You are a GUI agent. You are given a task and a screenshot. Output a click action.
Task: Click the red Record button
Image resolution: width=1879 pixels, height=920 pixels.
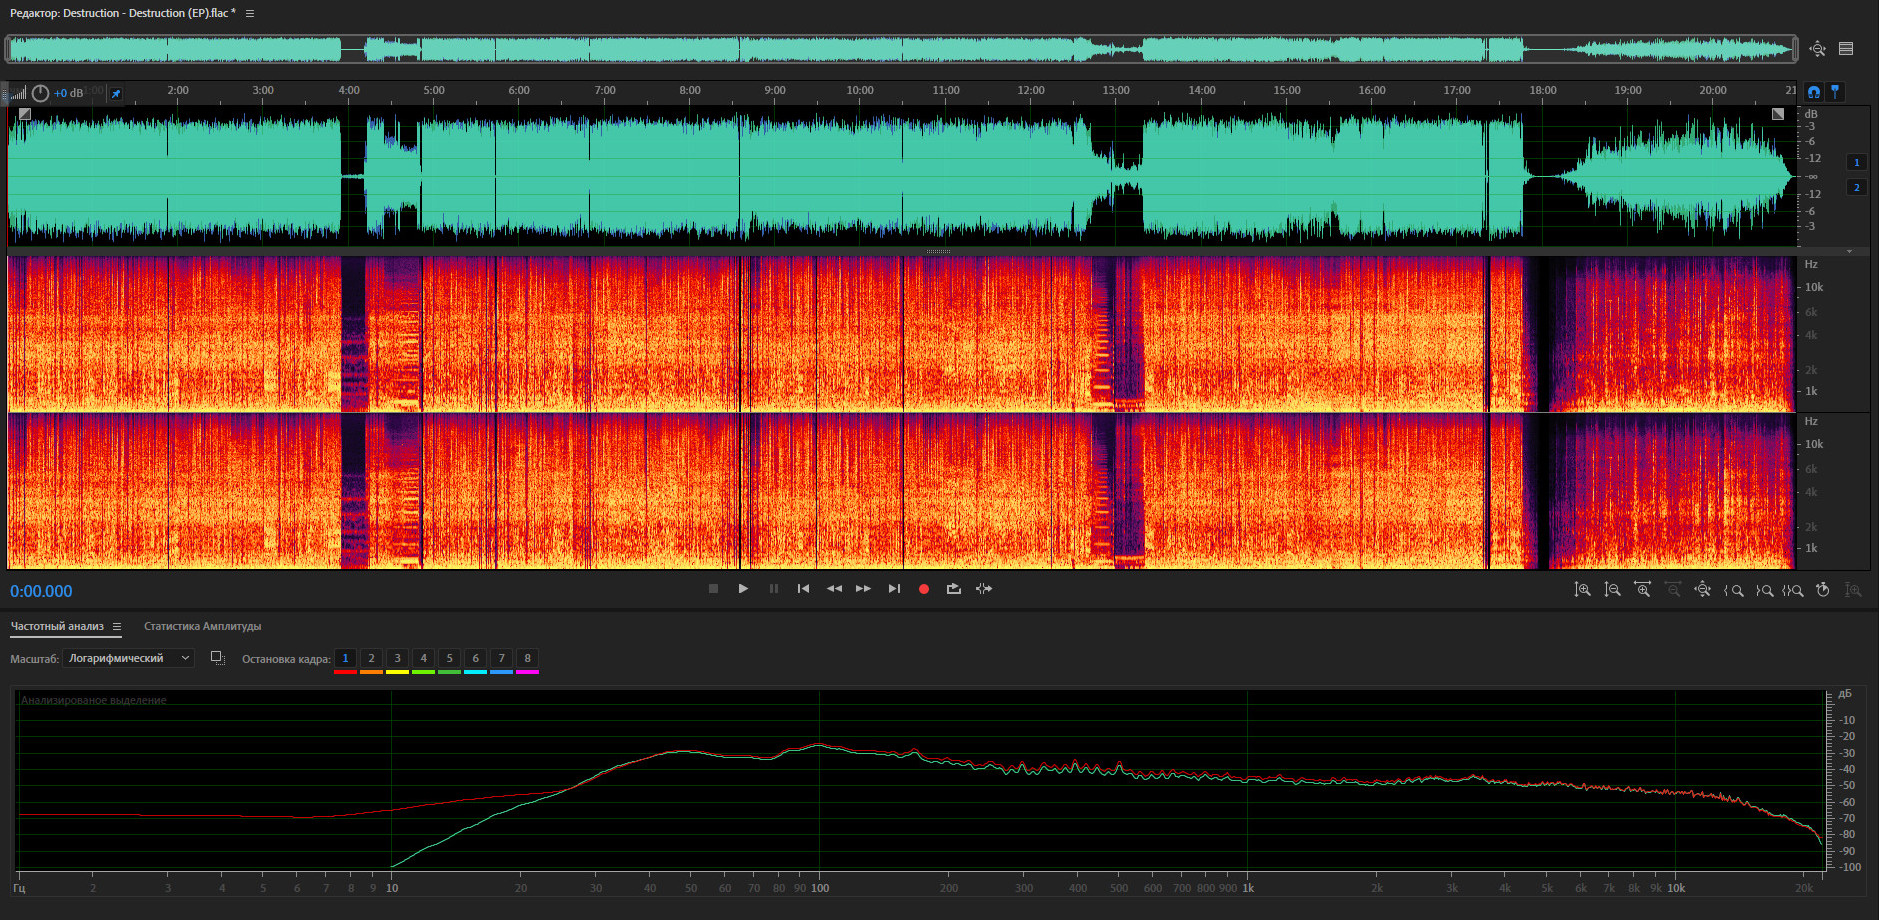(924, 589)
